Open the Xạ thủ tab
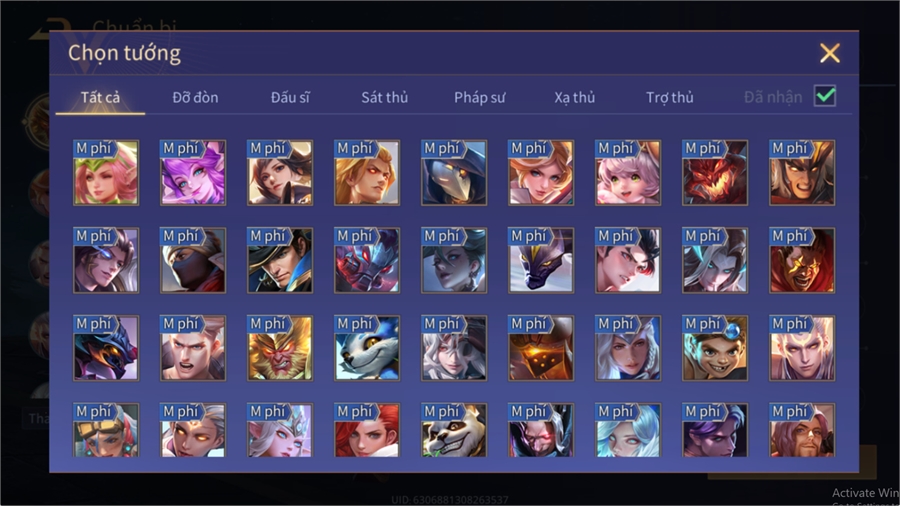The height and width of the screenshot is (506, 900). click(575, 98)
